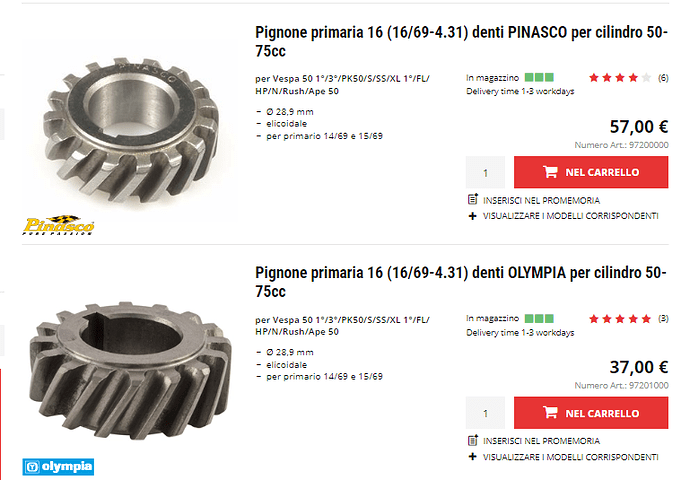Expand matching models for the Pinasco pinion
The height and width of the screenshot is (480, 690).
[564, 215]
